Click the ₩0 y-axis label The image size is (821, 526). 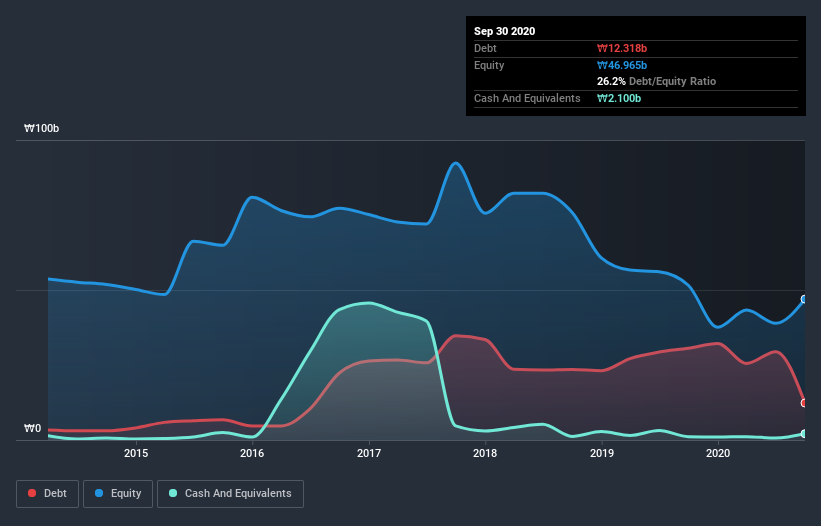click(32, 428)
